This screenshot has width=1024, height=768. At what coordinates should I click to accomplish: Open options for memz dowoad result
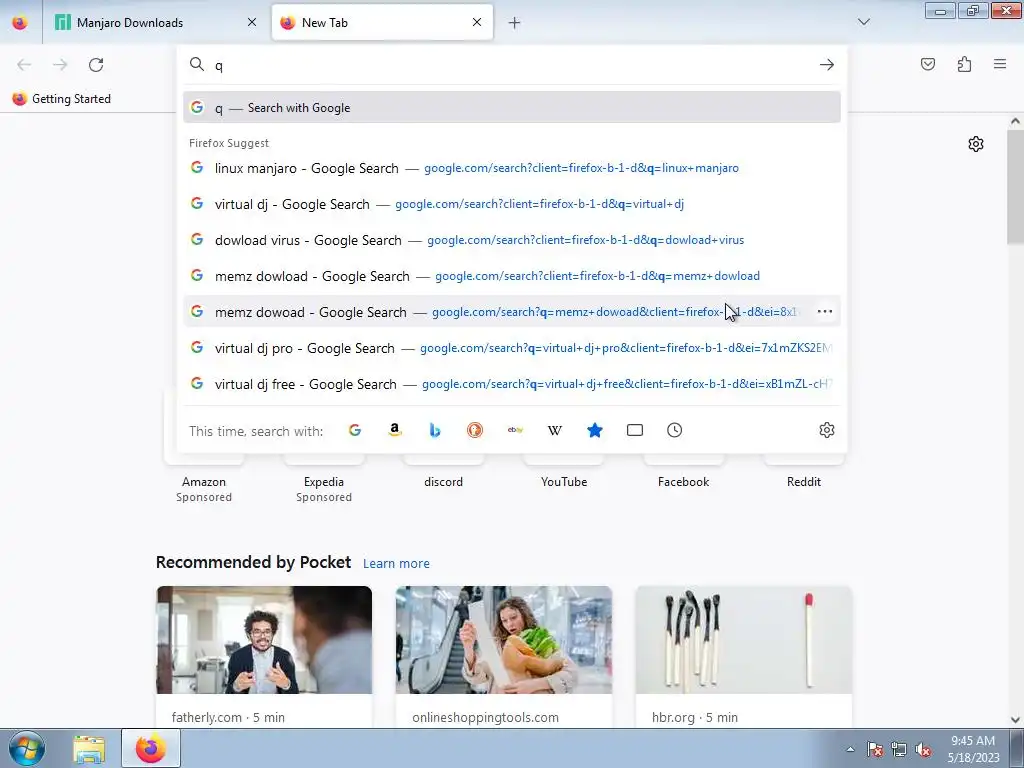[825, 312]
